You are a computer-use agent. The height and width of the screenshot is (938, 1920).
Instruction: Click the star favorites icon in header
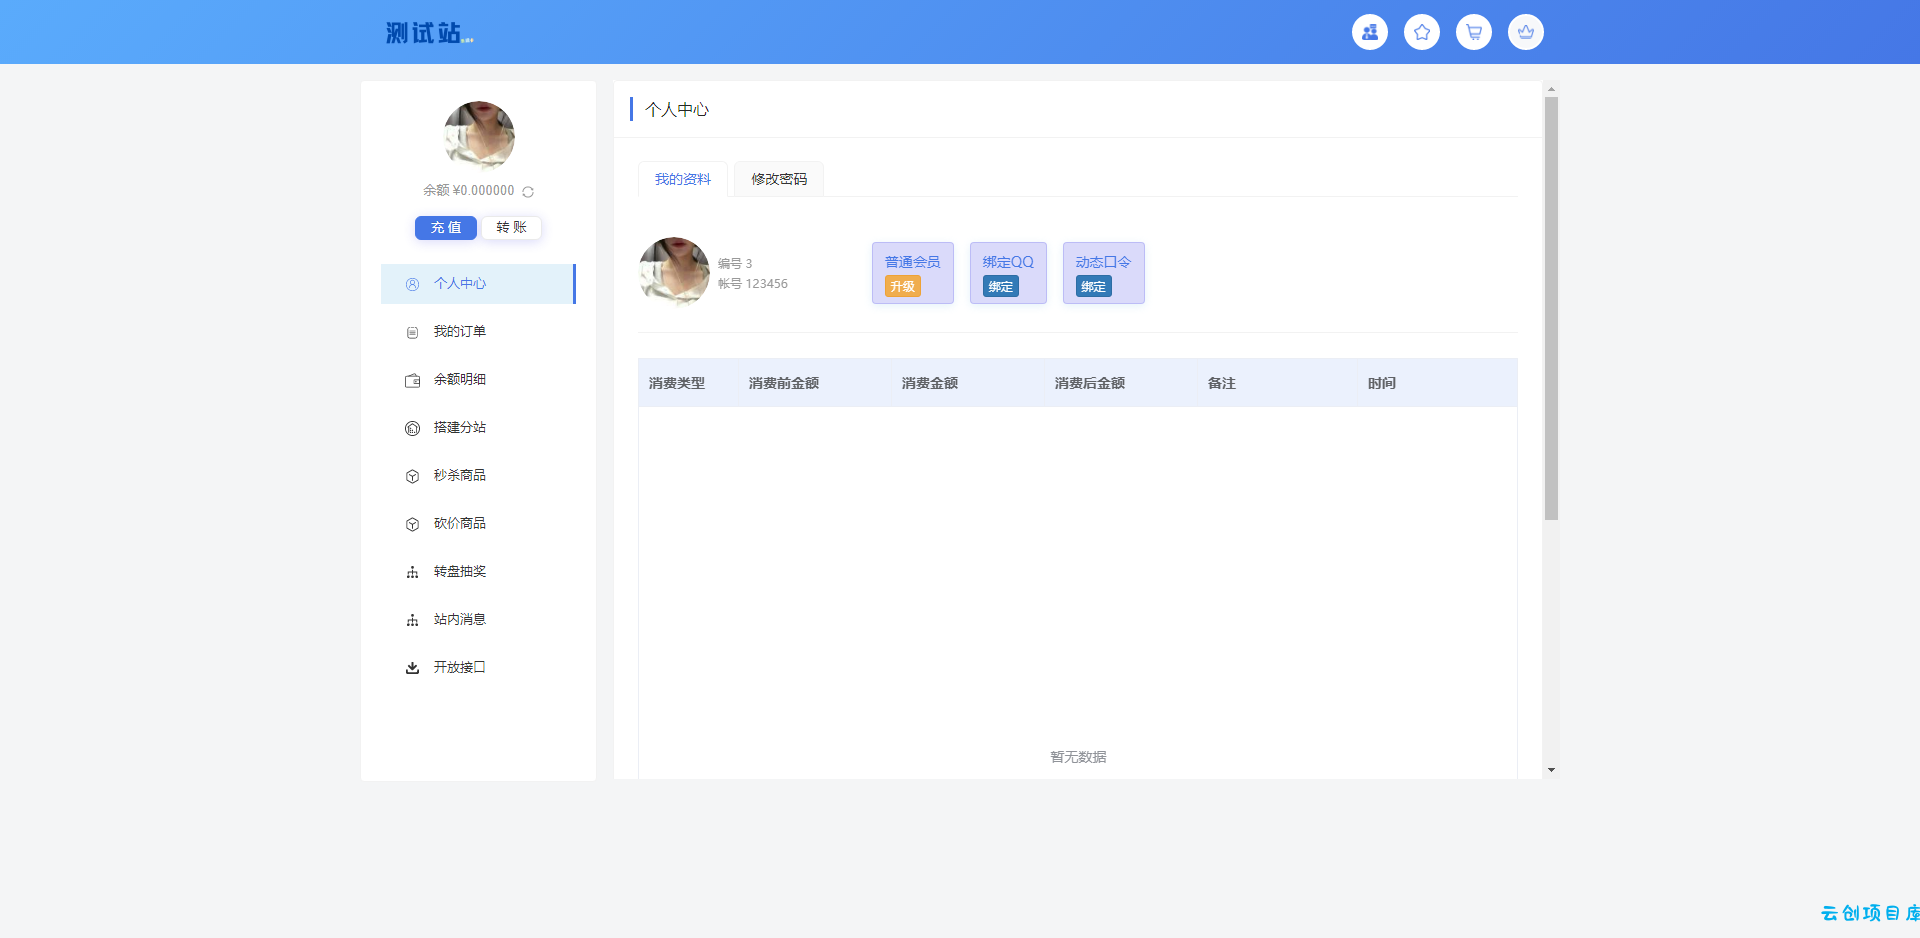pyautogui.click(x=1422, y=32)
